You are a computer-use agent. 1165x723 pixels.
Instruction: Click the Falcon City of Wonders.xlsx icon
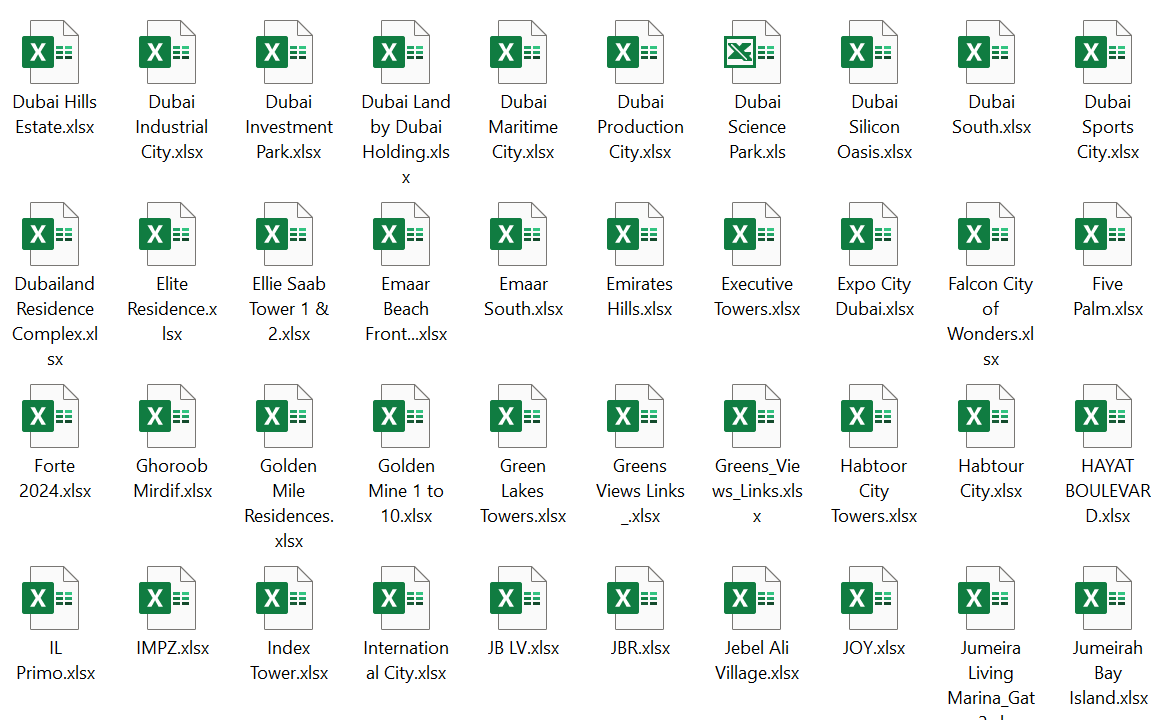(x=988, y=234)
